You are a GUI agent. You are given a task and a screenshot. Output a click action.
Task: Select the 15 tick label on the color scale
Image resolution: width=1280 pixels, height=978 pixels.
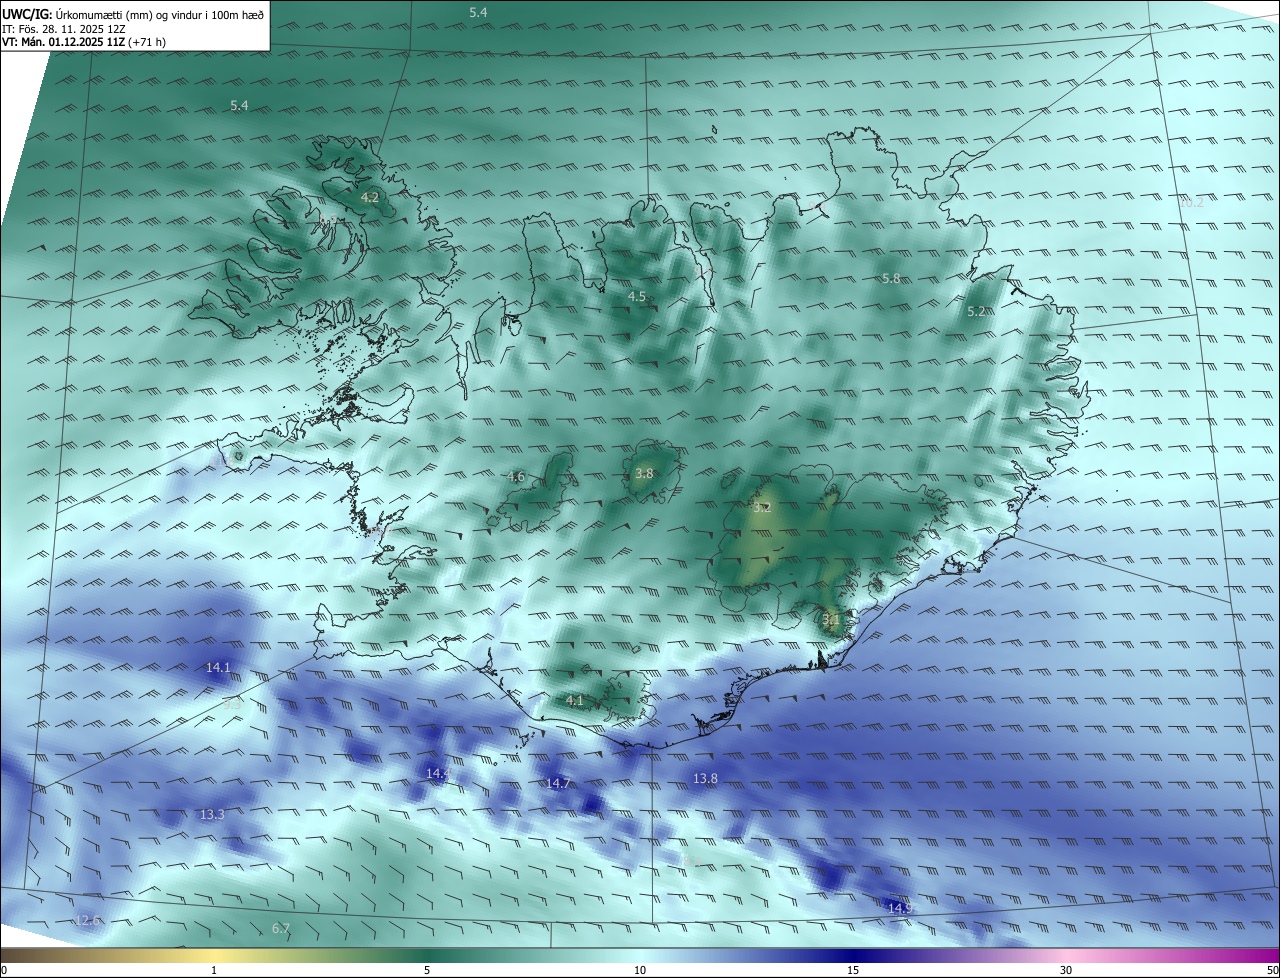(x=853, y=971)
